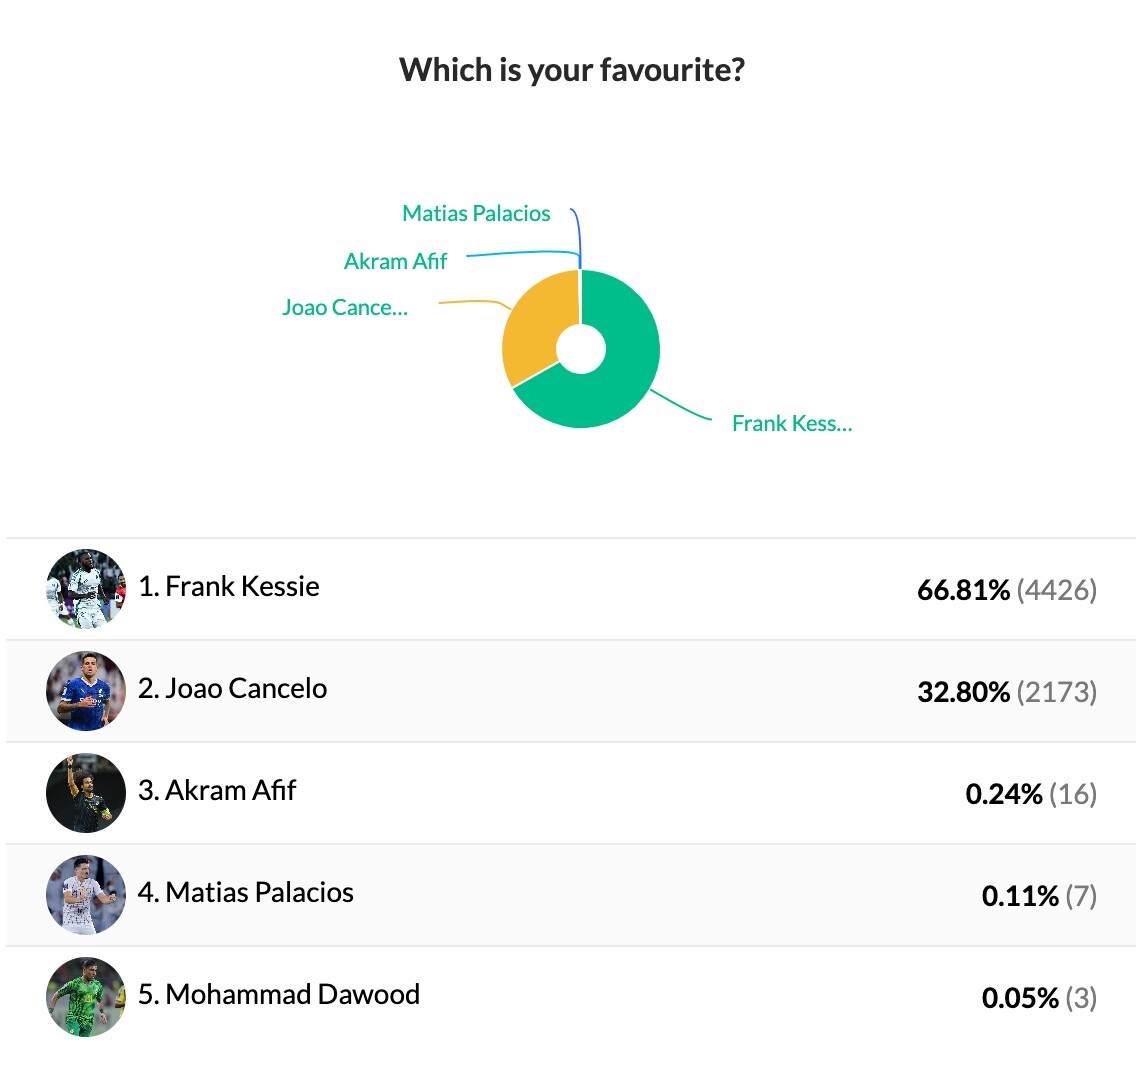The image size is (1136, 1076).
Task: Click the 32.80% (2173) vote figure
Action: pyautogui.click(x=1007, y=692)
